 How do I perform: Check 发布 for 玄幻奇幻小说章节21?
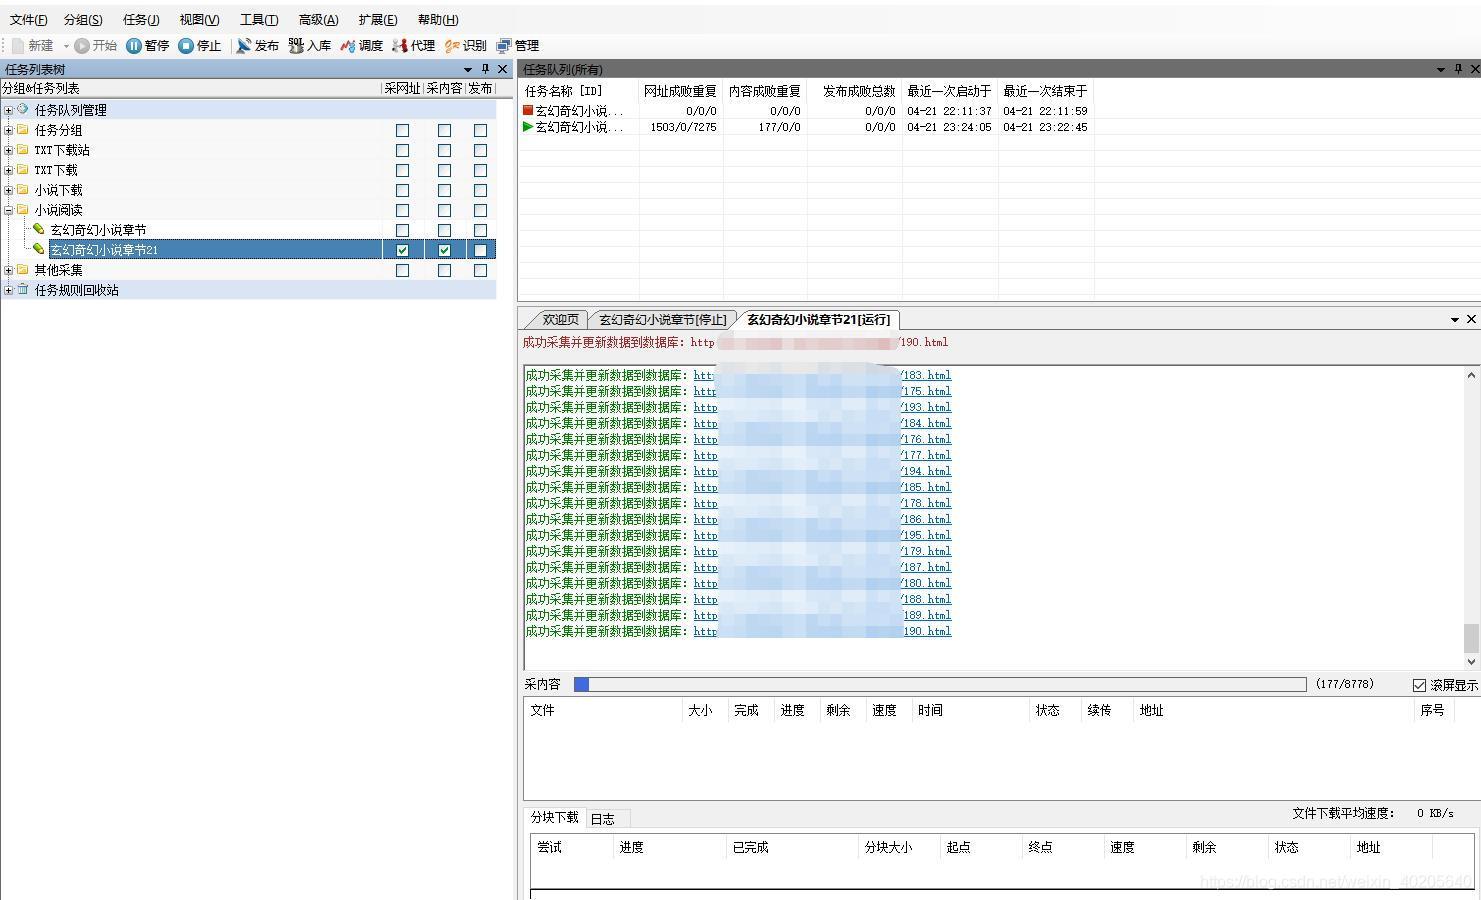coord(480,250)
